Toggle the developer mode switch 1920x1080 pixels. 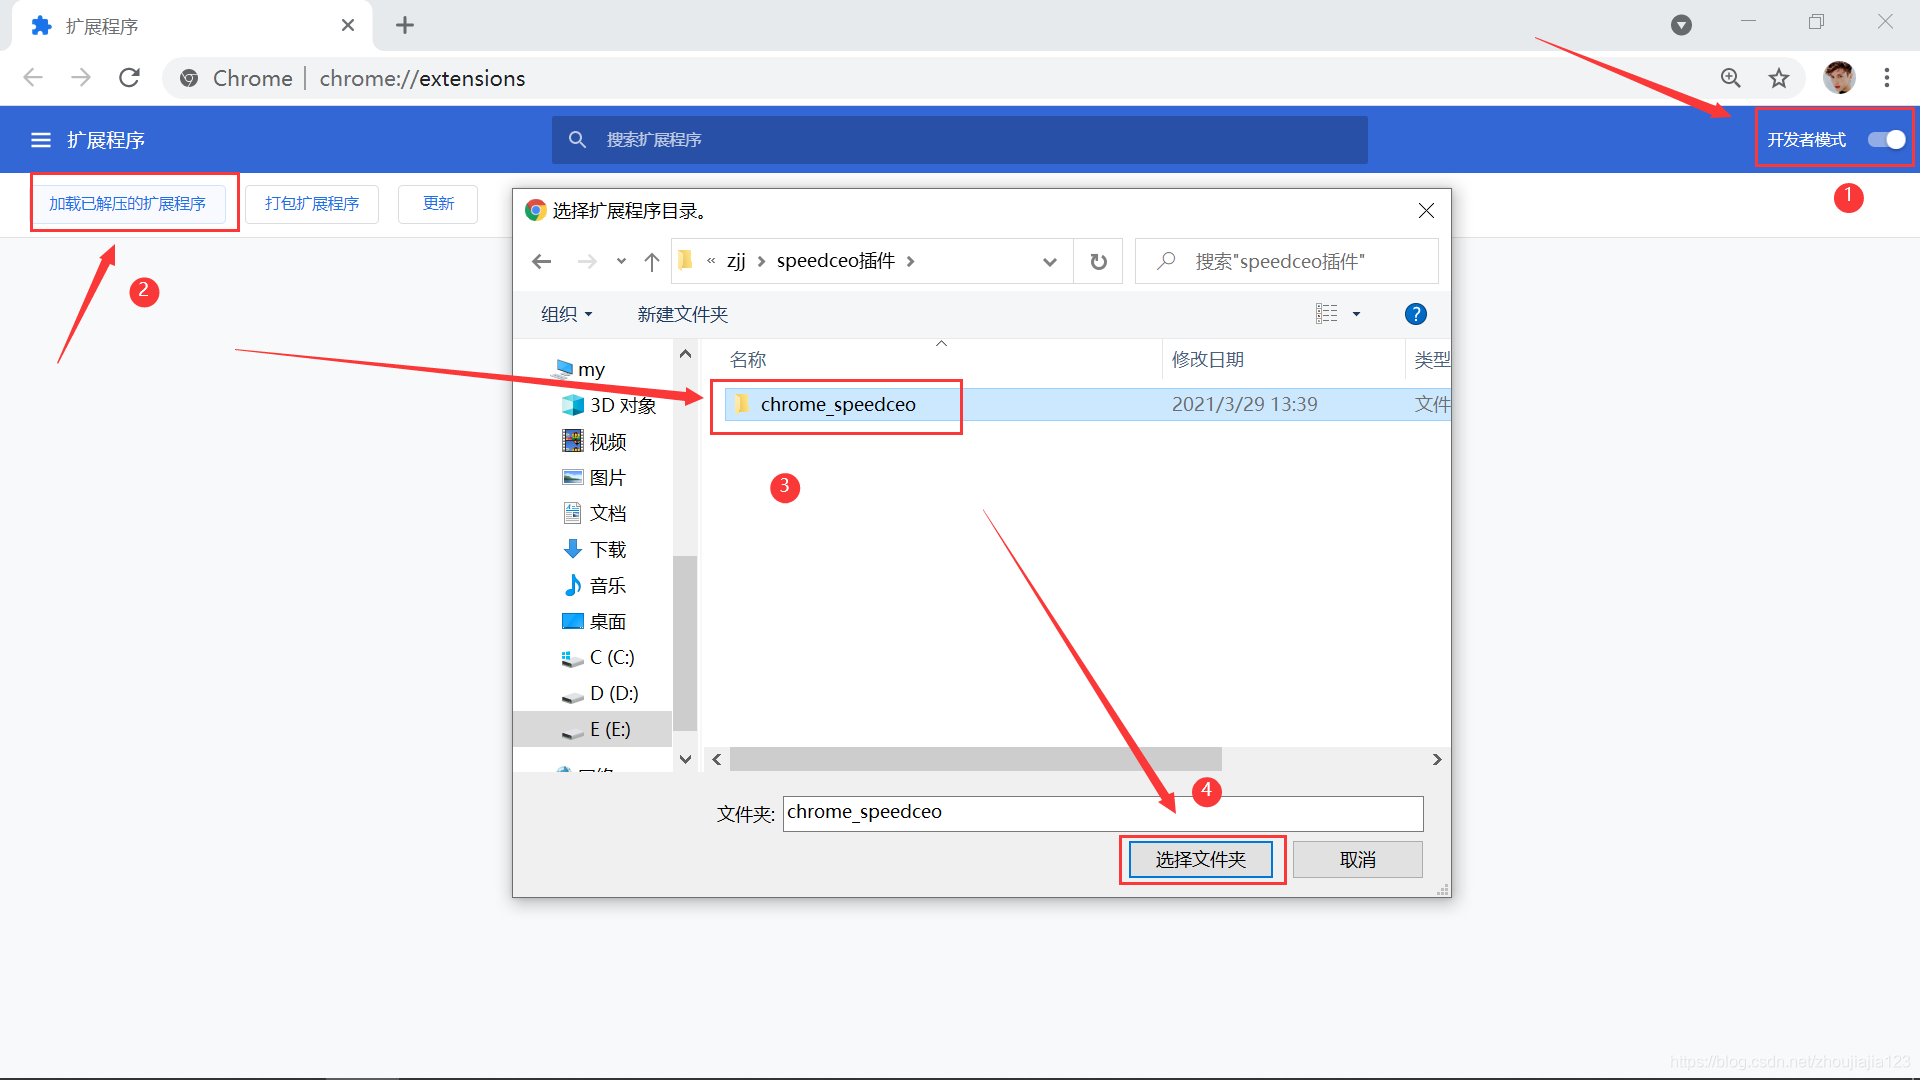coord(1887,140)
